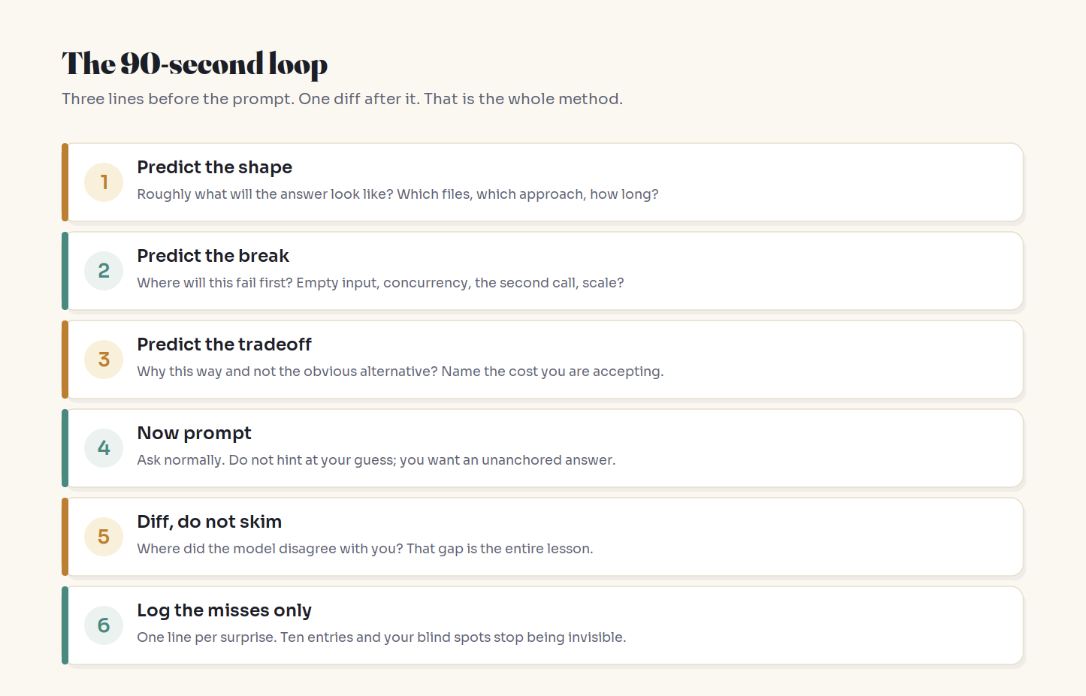Image resolution: width=1086 pixels, height=696 pixels.
Task: Click the subtitle 'Three lines before the prompt'
Action: pyautogui.click(x=342, y=99)
